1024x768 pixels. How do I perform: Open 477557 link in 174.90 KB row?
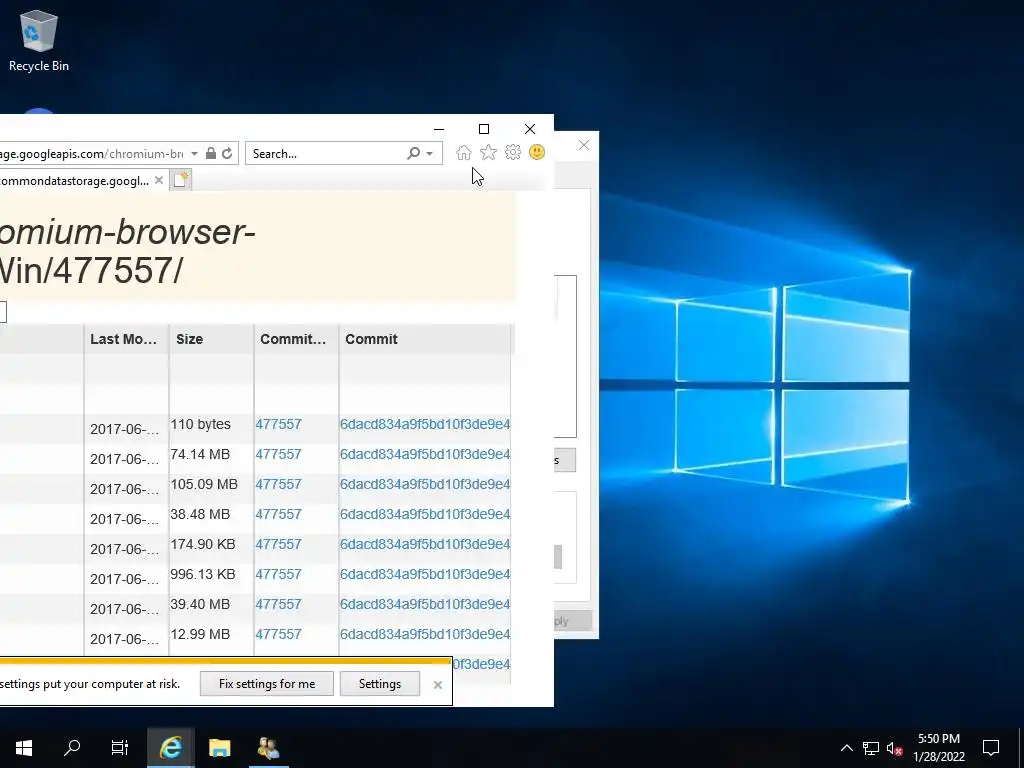click(x=278, y=544)
